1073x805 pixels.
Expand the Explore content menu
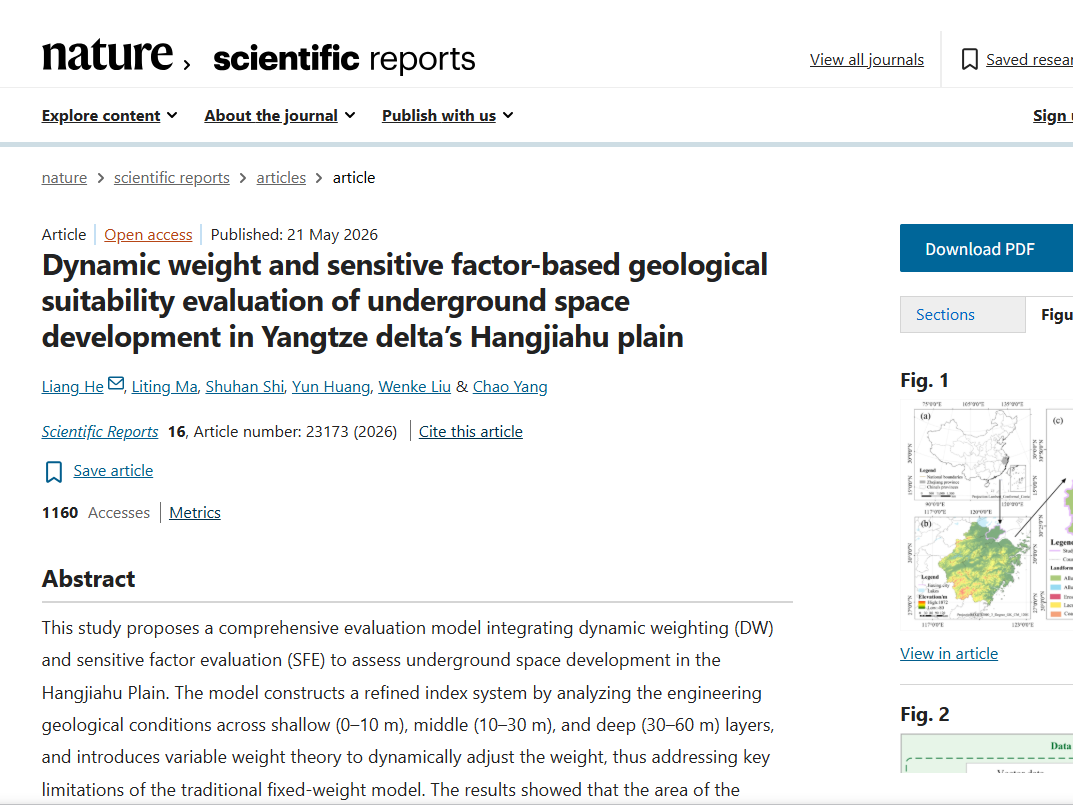coord(109,116)
